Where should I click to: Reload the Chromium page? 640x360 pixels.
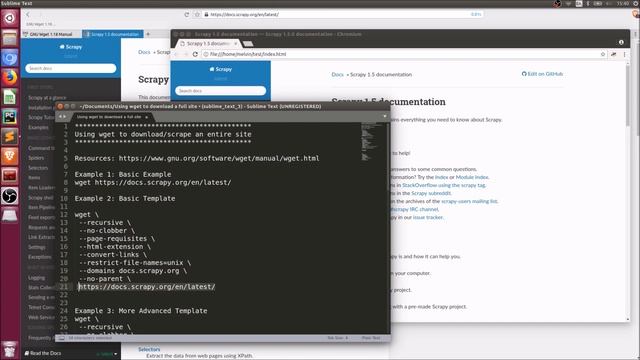point(195,54)
